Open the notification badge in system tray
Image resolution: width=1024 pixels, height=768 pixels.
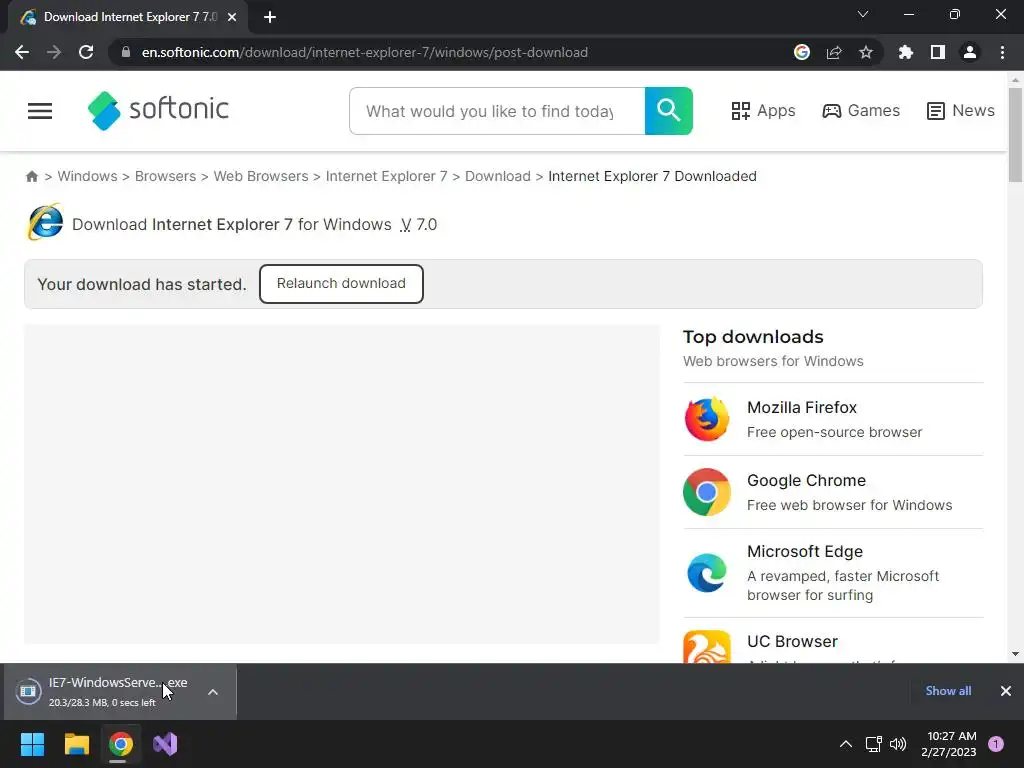point(996,744)
